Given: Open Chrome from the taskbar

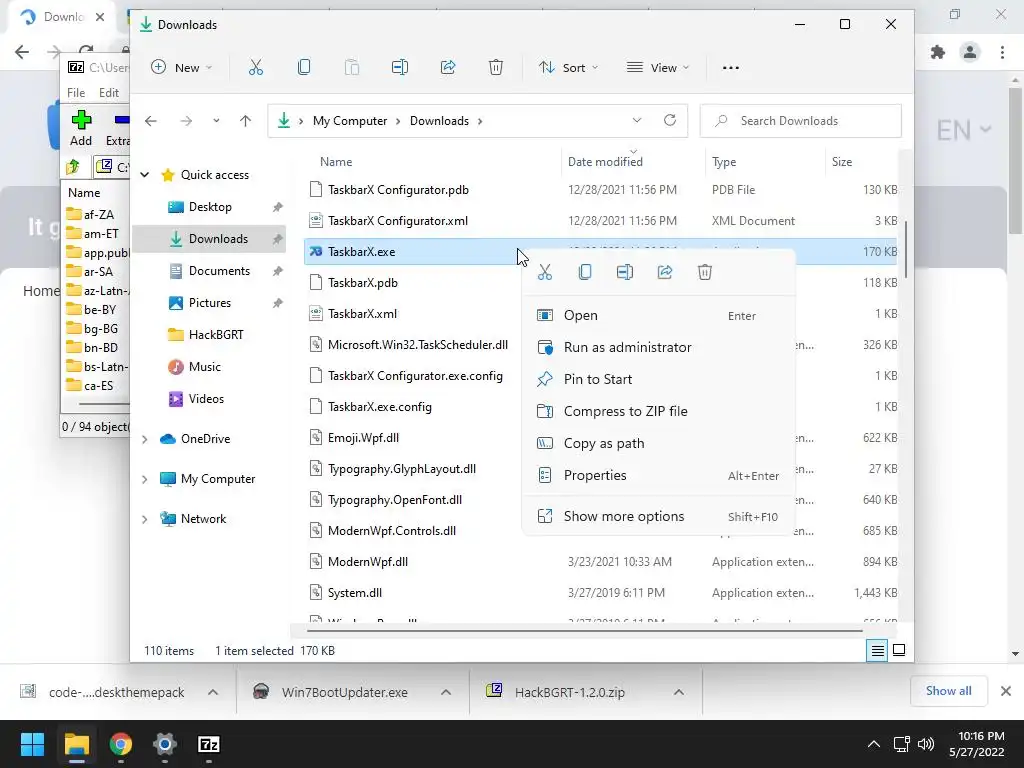Looking at the screenshot, I should pos(121,744).
